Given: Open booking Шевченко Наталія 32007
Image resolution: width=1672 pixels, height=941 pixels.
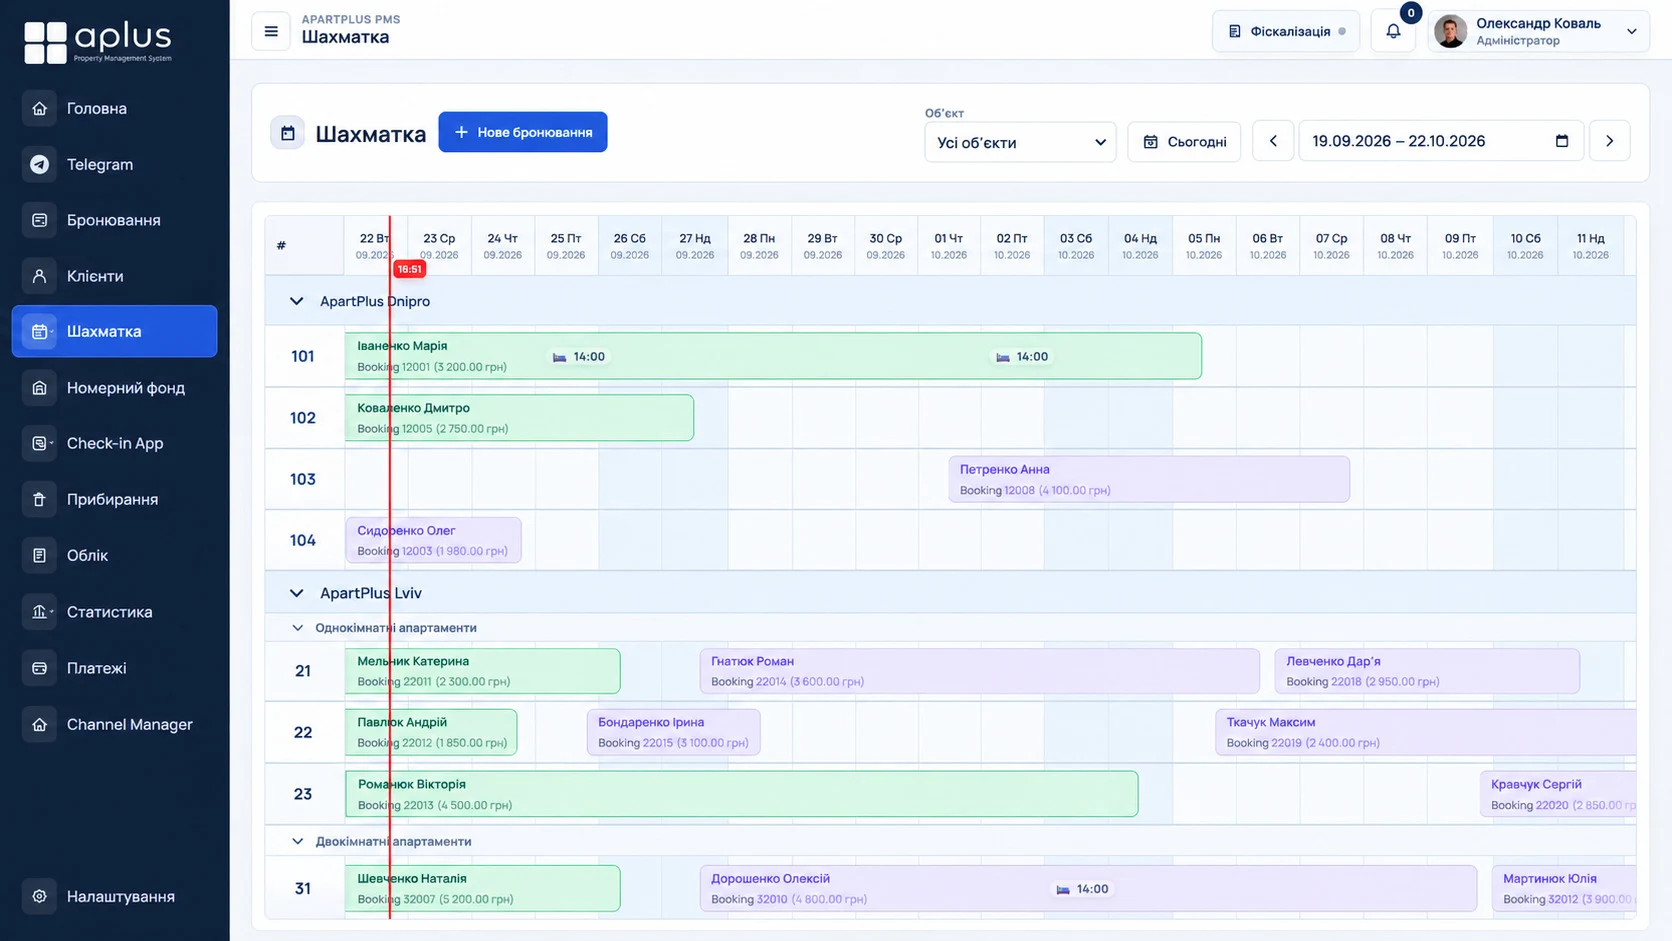Looking at the screenshot, I should (482, 888).
